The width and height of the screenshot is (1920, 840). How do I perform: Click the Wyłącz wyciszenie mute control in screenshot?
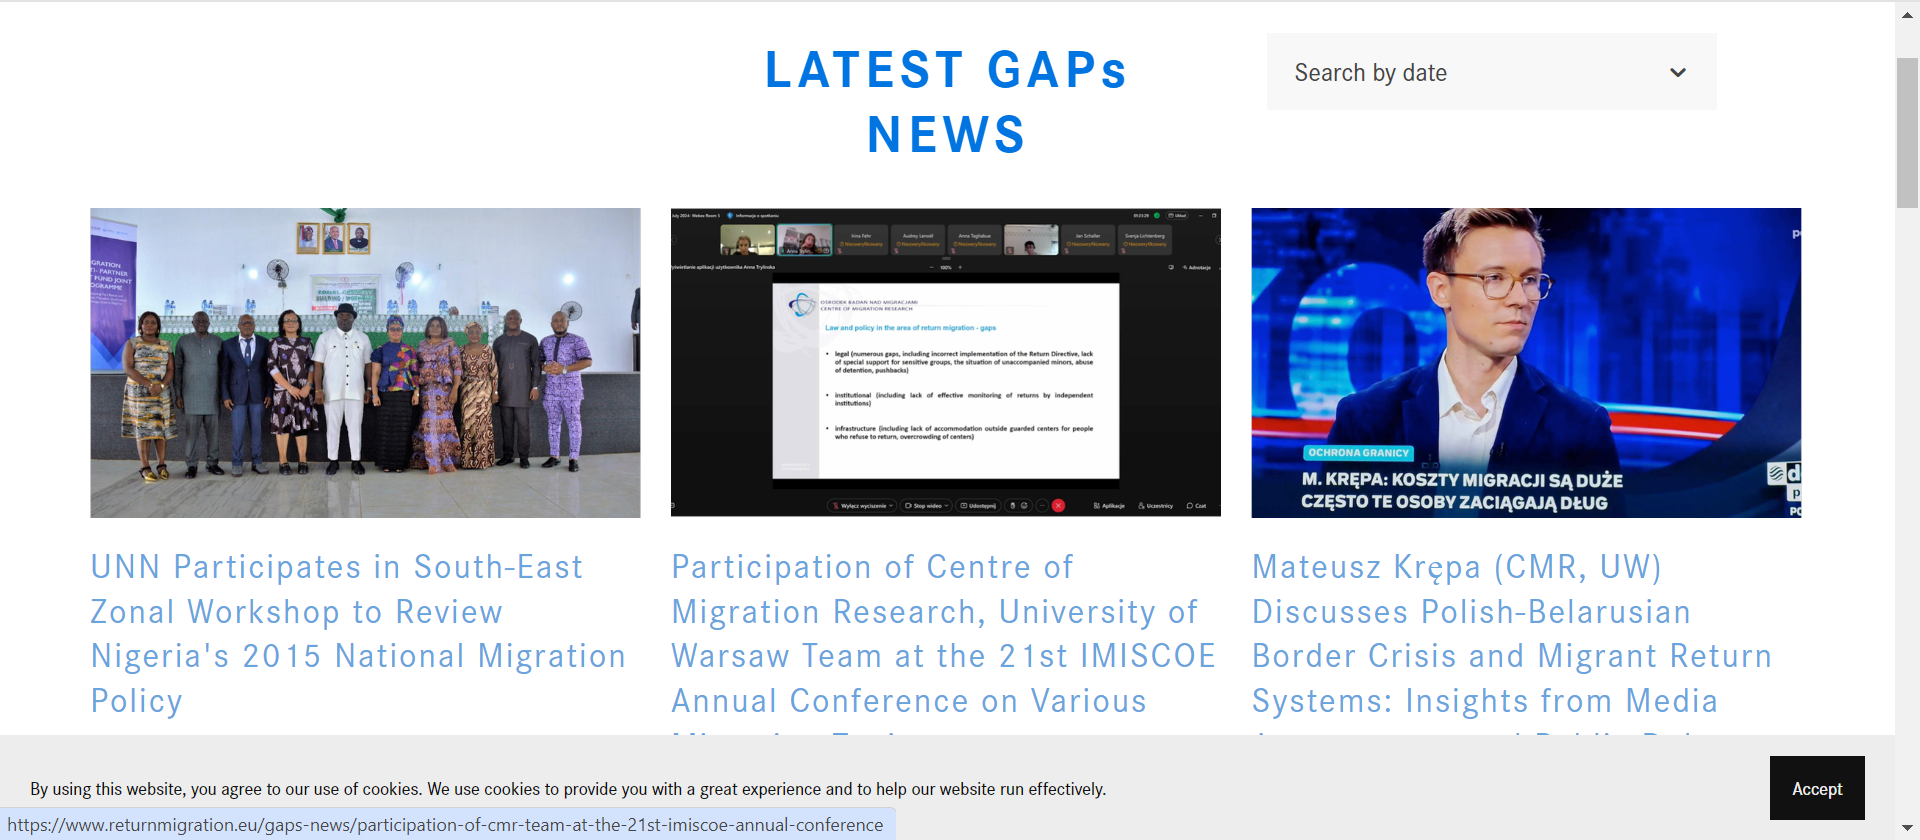pyautogui.click(x=862, y=506)
